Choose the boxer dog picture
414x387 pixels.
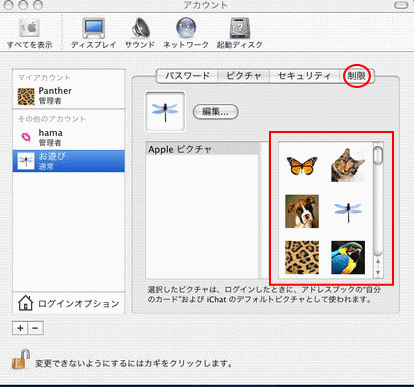coord(302,211)
